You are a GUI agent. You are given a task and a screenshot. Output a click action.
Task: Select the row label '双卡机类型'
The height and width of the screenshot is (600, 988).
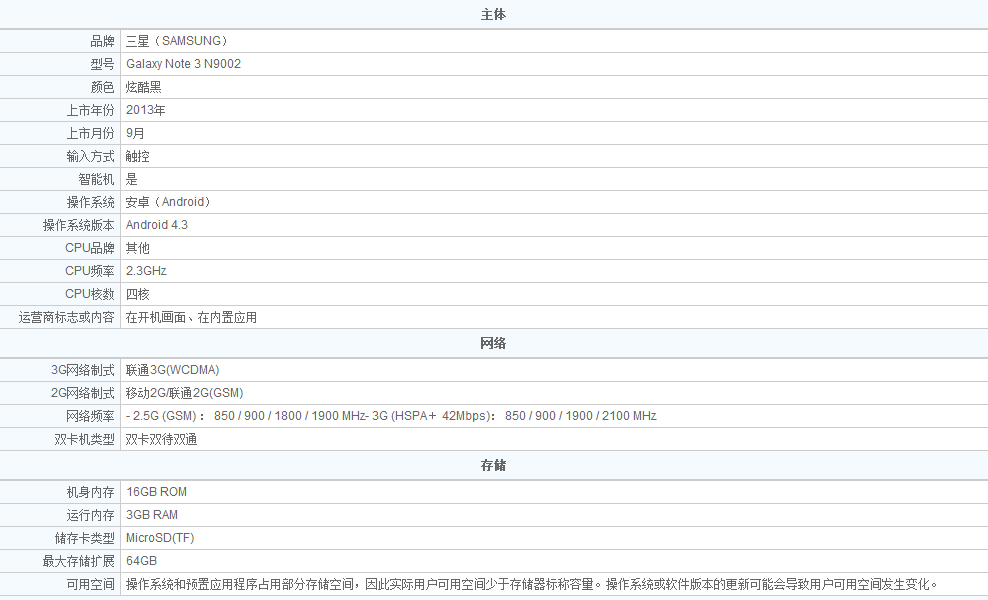click(84, 439)
